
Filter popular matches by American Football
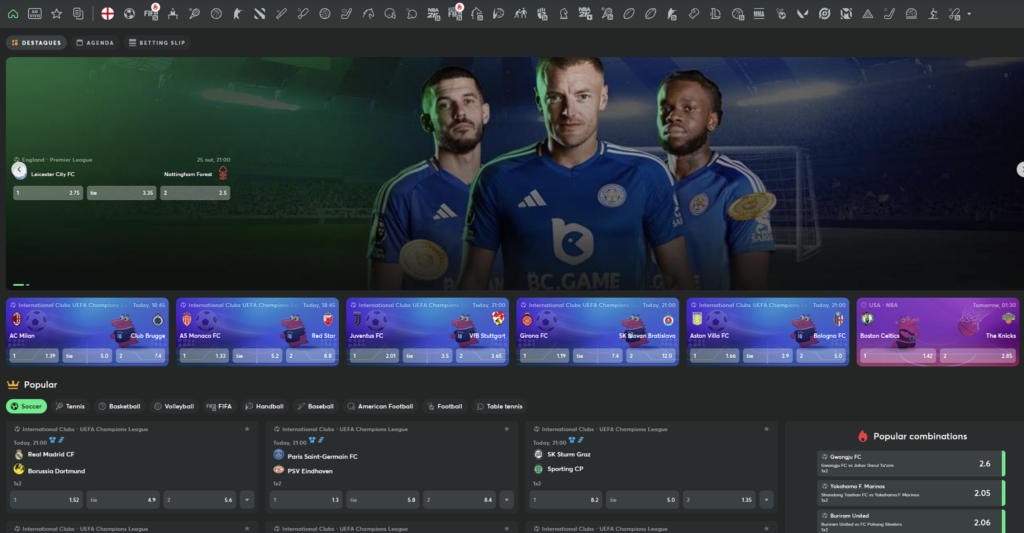coord(381,406)
